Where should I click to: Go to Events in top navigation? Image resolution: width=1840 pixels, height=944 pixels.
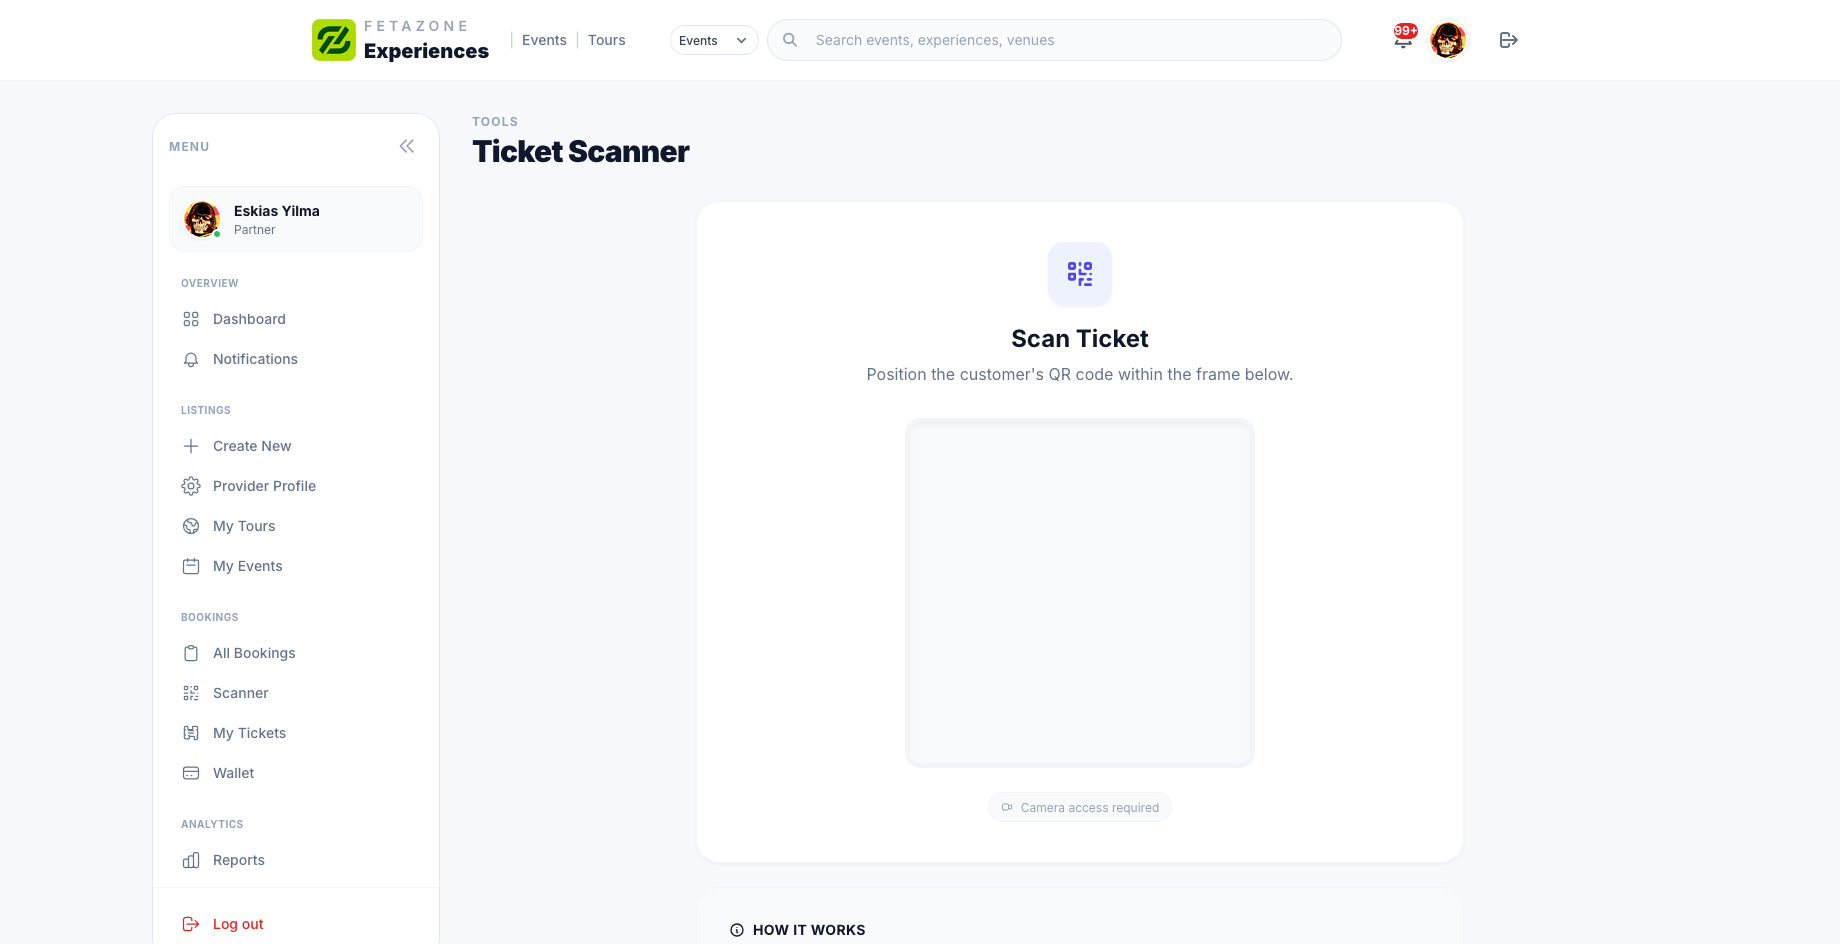[x=544, y=40]
